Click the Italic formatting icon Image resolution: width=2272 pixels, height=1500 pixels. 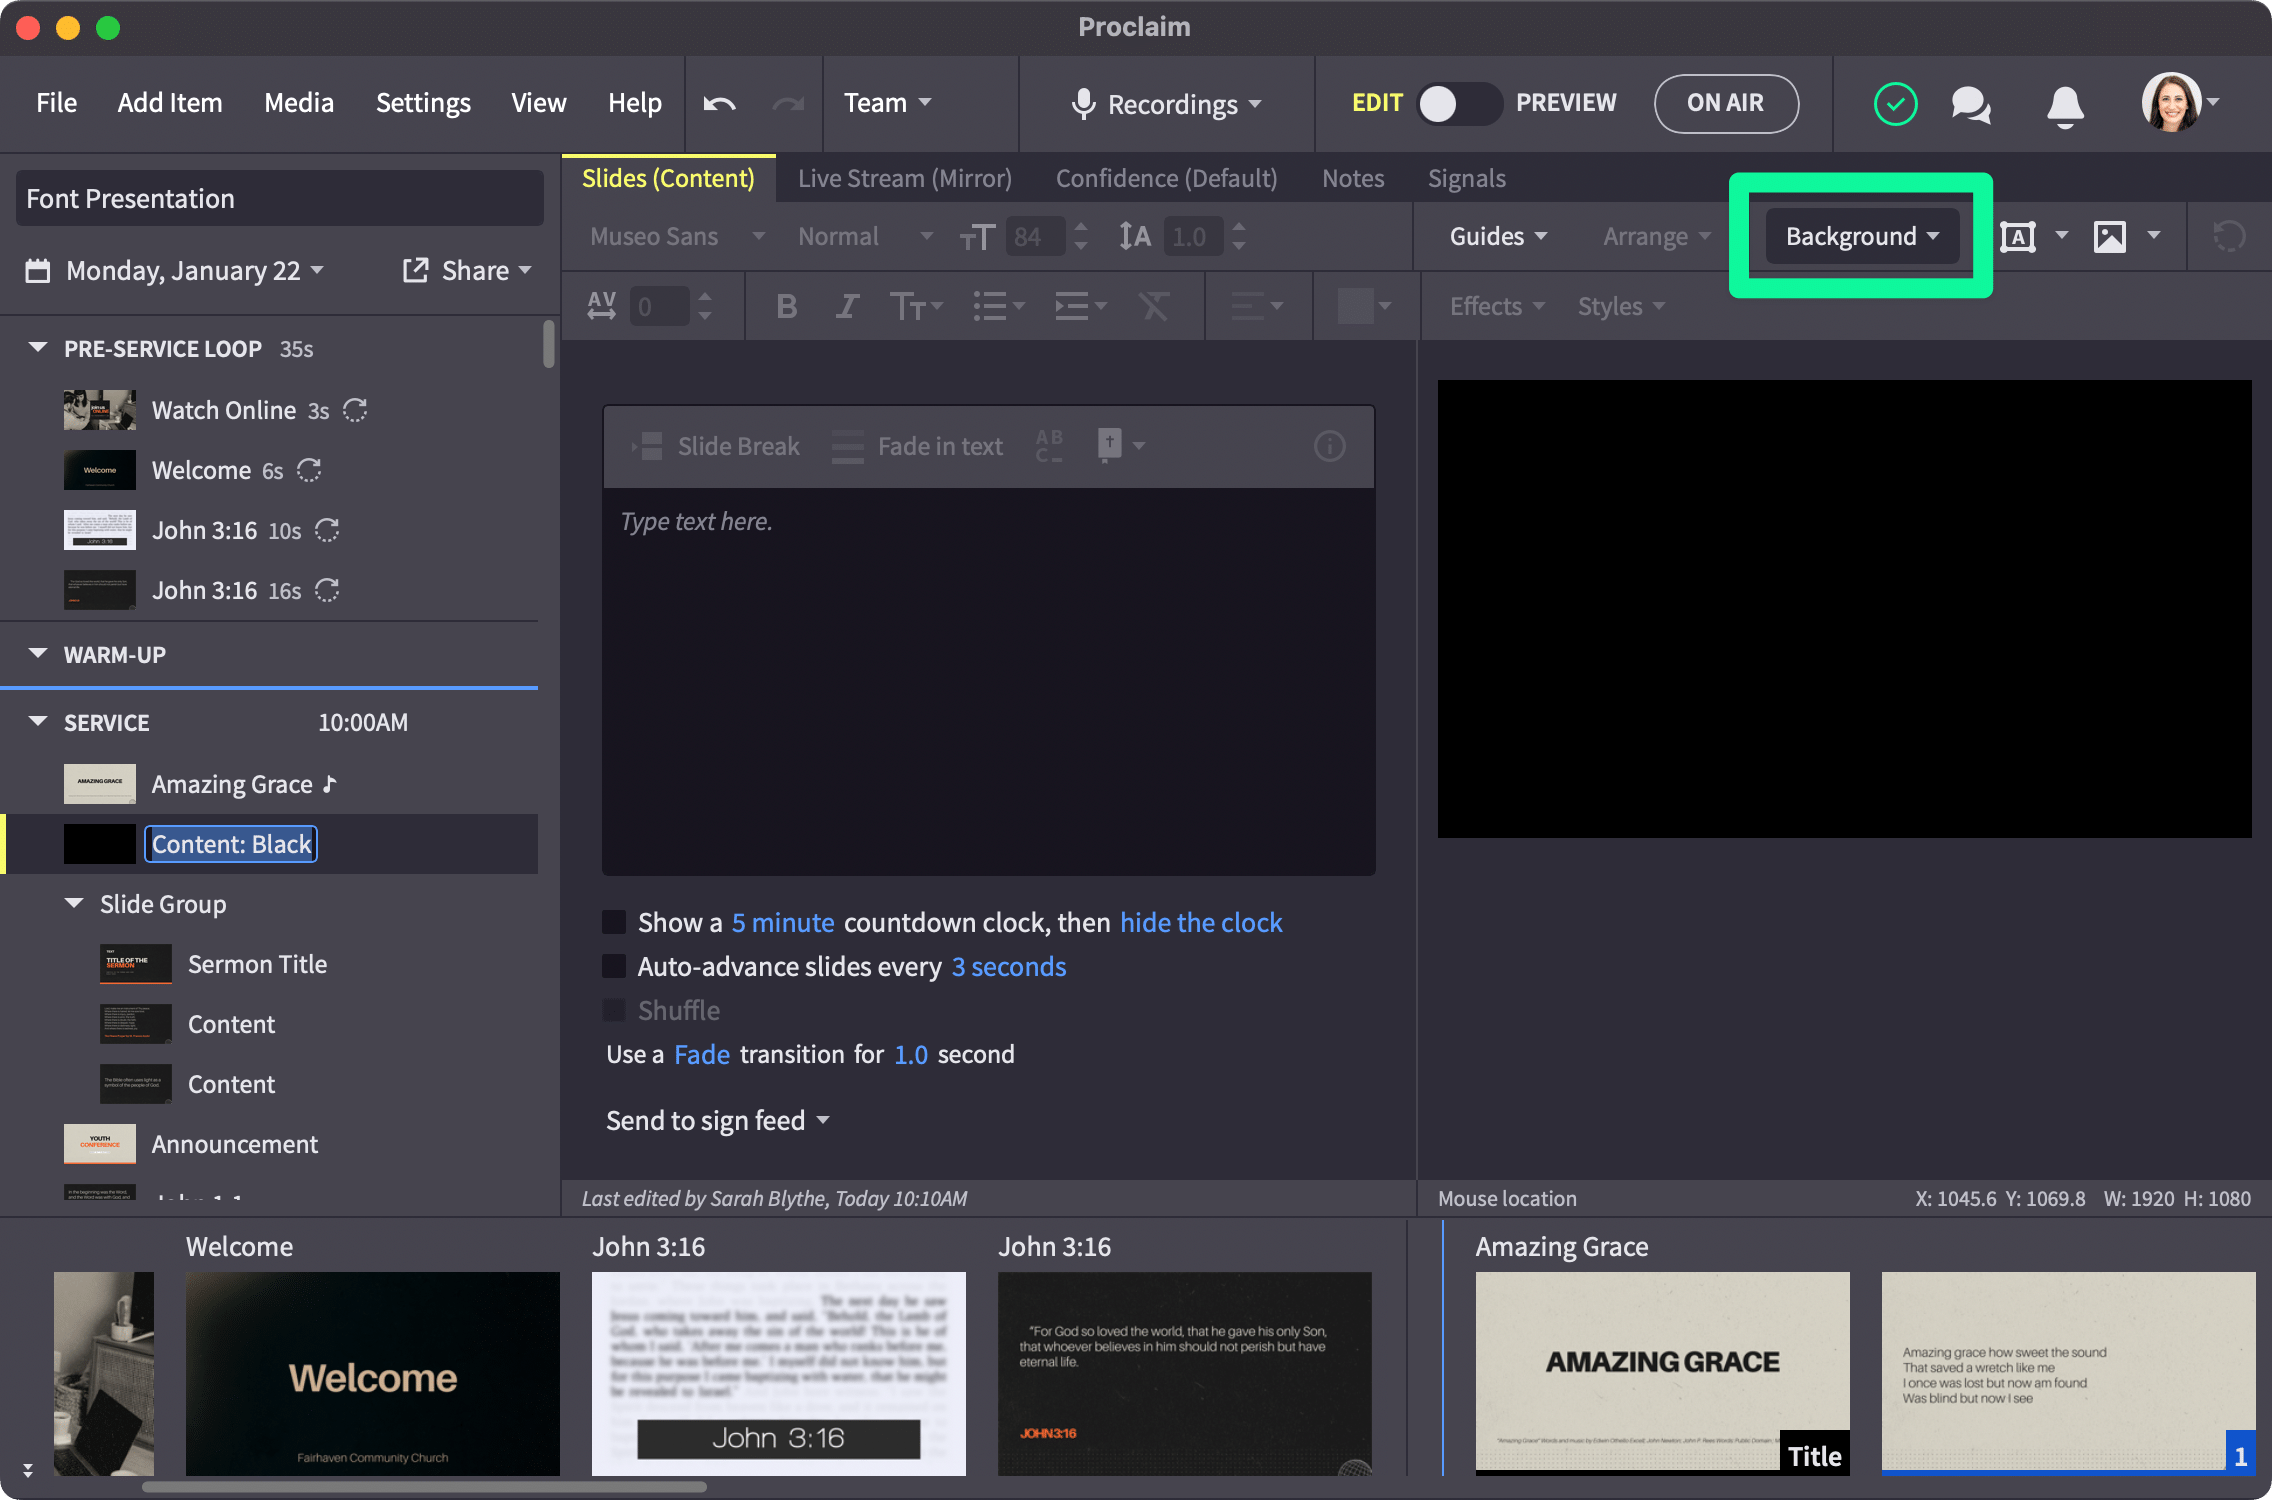point(847,303)
